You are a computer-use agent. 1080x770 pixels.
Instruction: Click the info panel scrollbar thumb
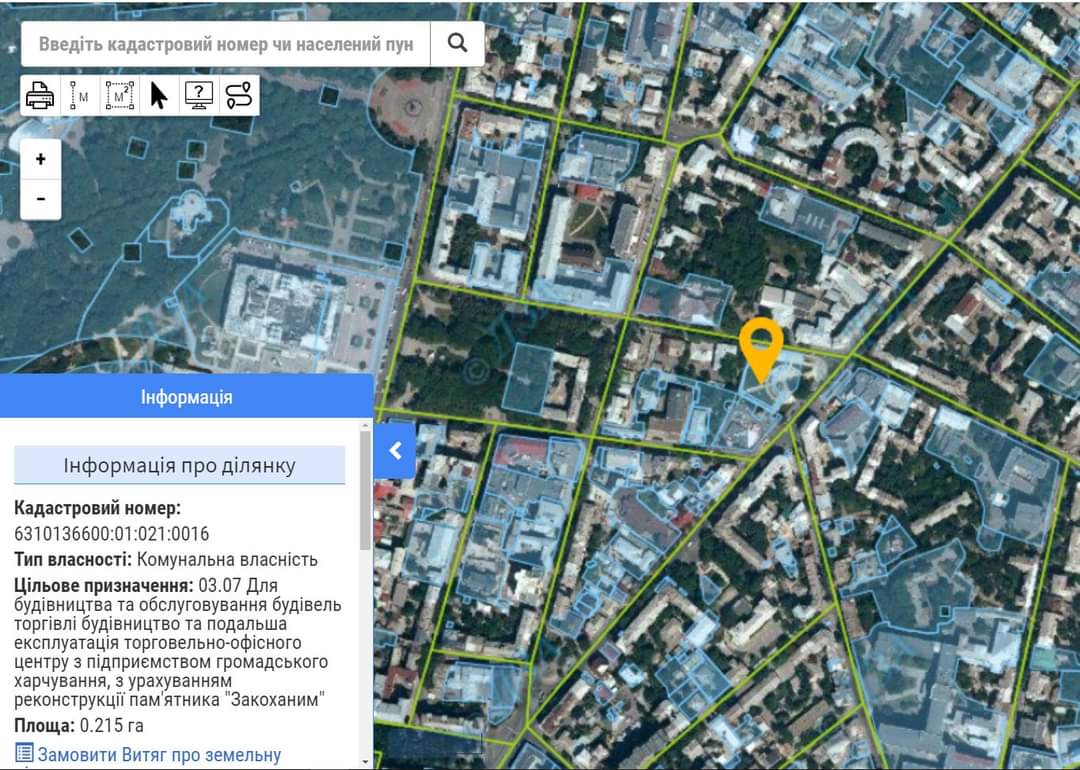(x=365, y=490)
